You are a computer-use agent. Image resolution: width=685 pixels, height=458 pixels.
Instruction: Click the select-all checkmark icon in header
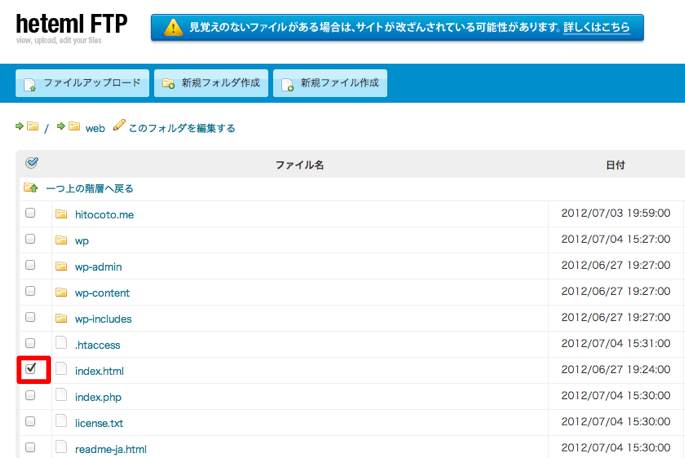[x=31, y=163]
